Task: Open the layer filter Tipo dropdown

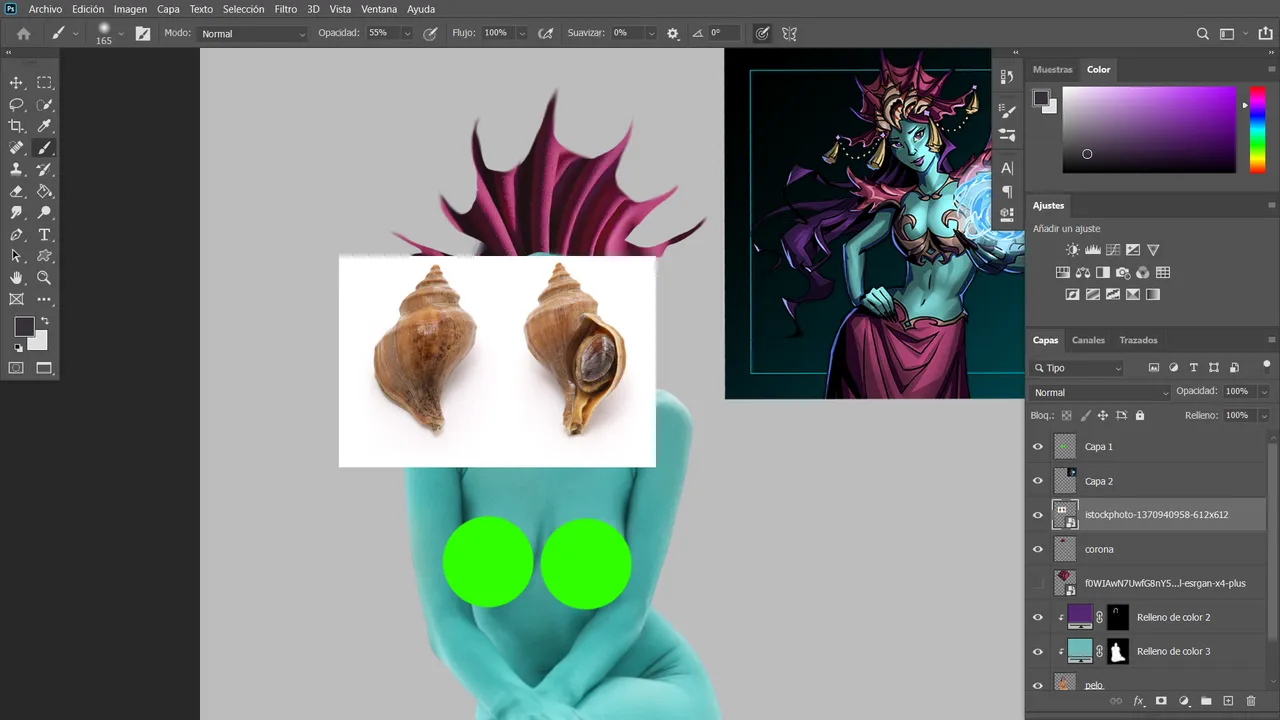Action: tap(1078, 368)
